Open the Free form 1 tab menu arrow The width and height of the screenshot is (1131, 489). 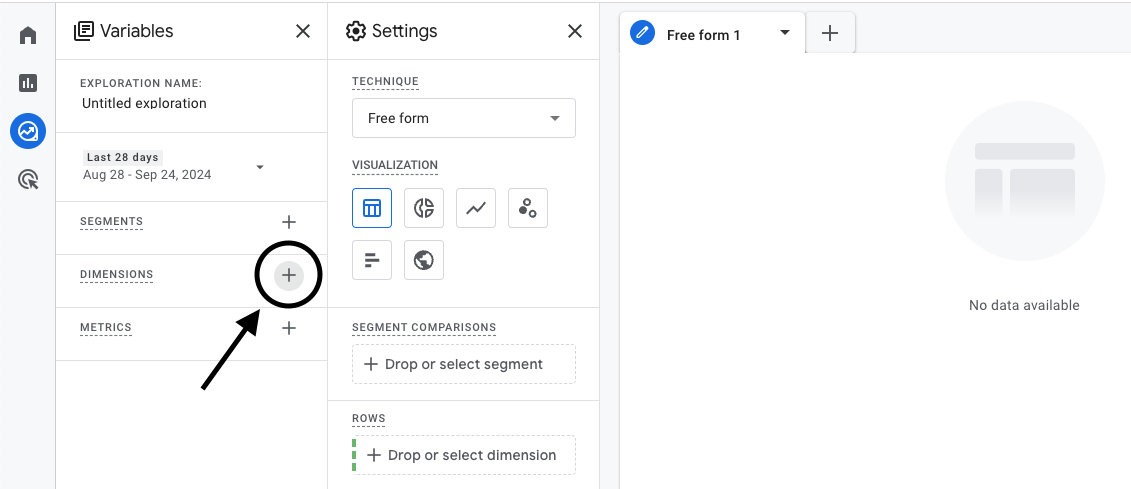785,33
